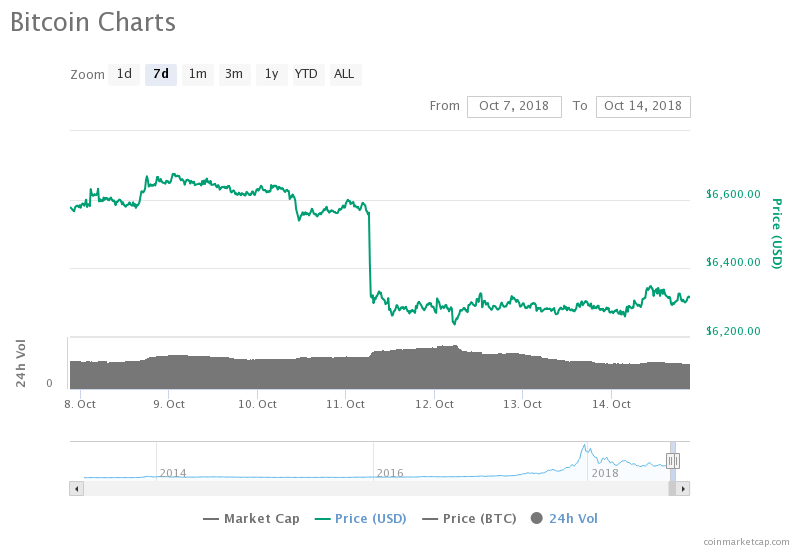This screenshot has width=800, height=550.
Task: Toggle Price (USD) series in legend
Action: (361, 519)
